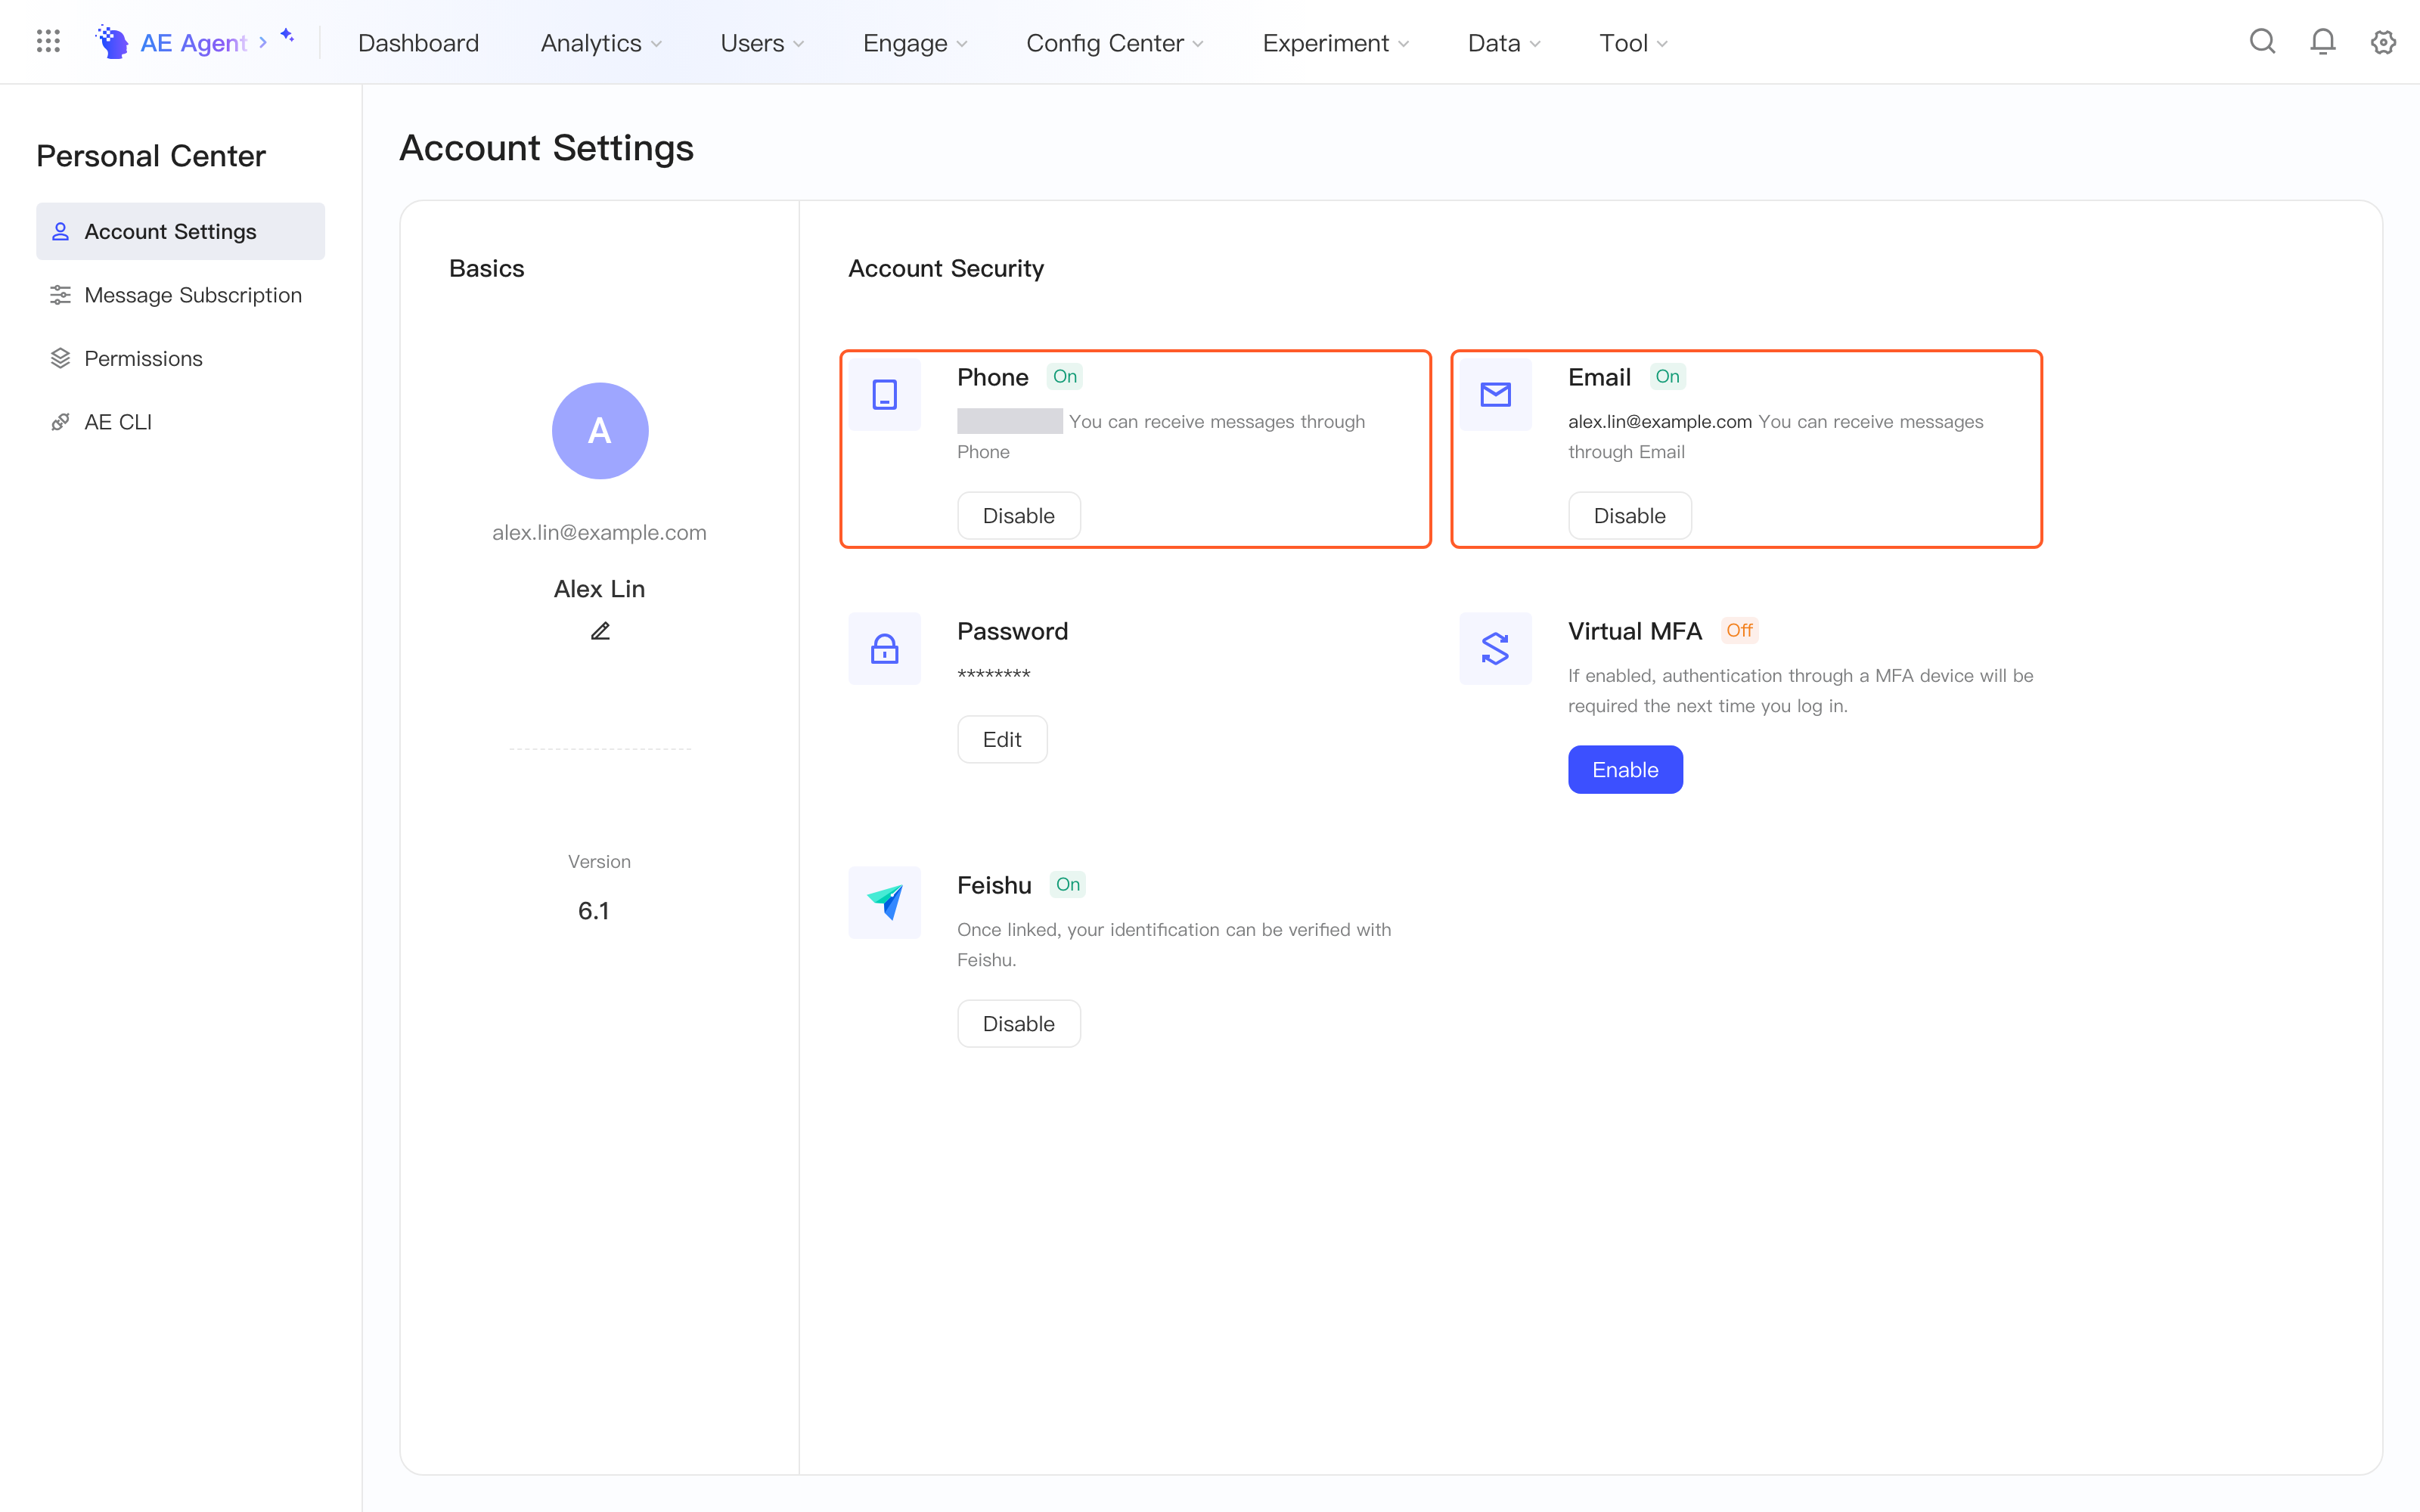Viewport: 2420px width, 1512px height.
Task: Expand the Engage dropdown menu
Action: [x=915, y=43]
